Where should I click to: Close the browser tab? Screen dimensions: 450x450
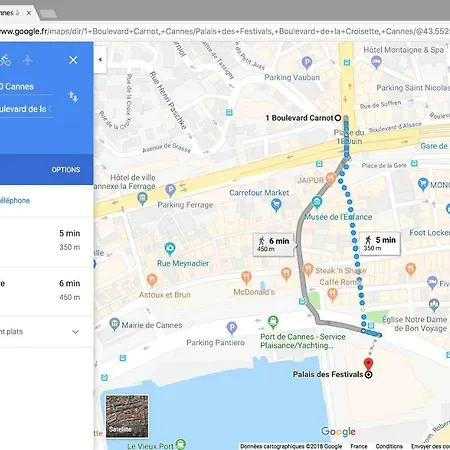click(x=29, y=13)
